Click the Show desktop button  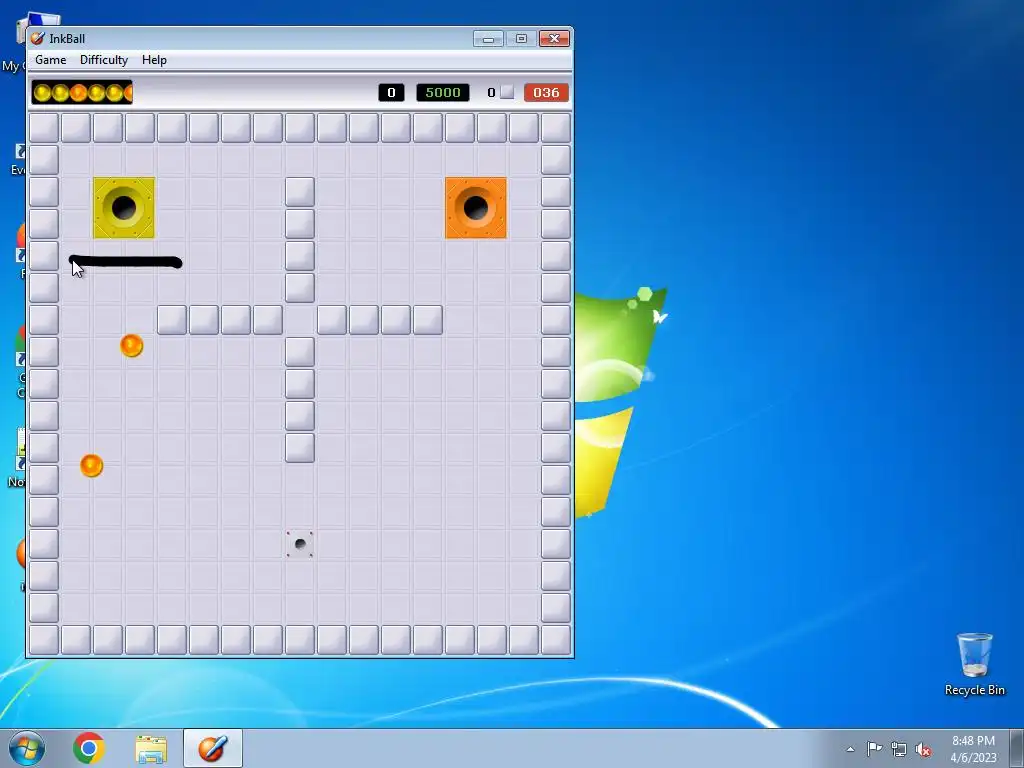pos(1017,748)
